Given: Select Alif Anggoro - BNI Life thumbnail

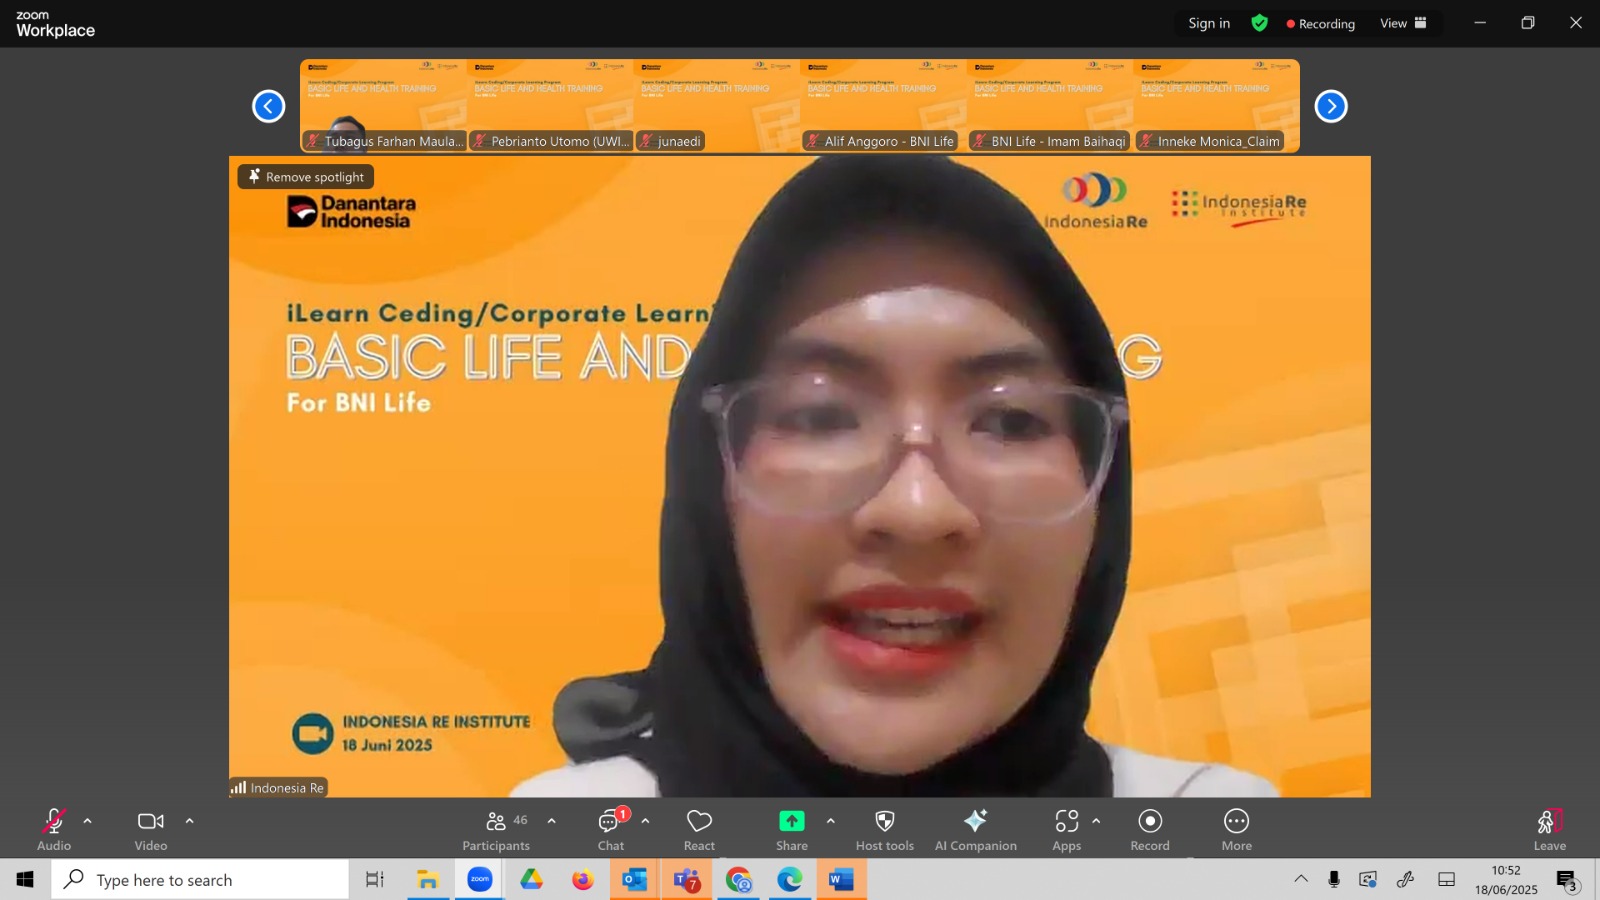Looking at the screenshot, I should coord(883,105).
